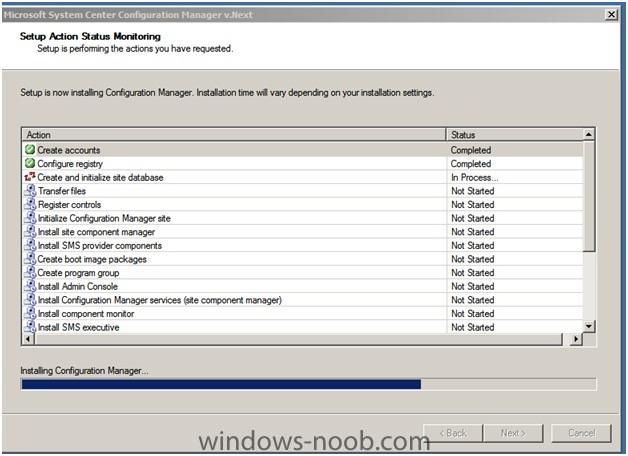
Task: Close the setup window with the X button
Action: click(x=611, y=15)
